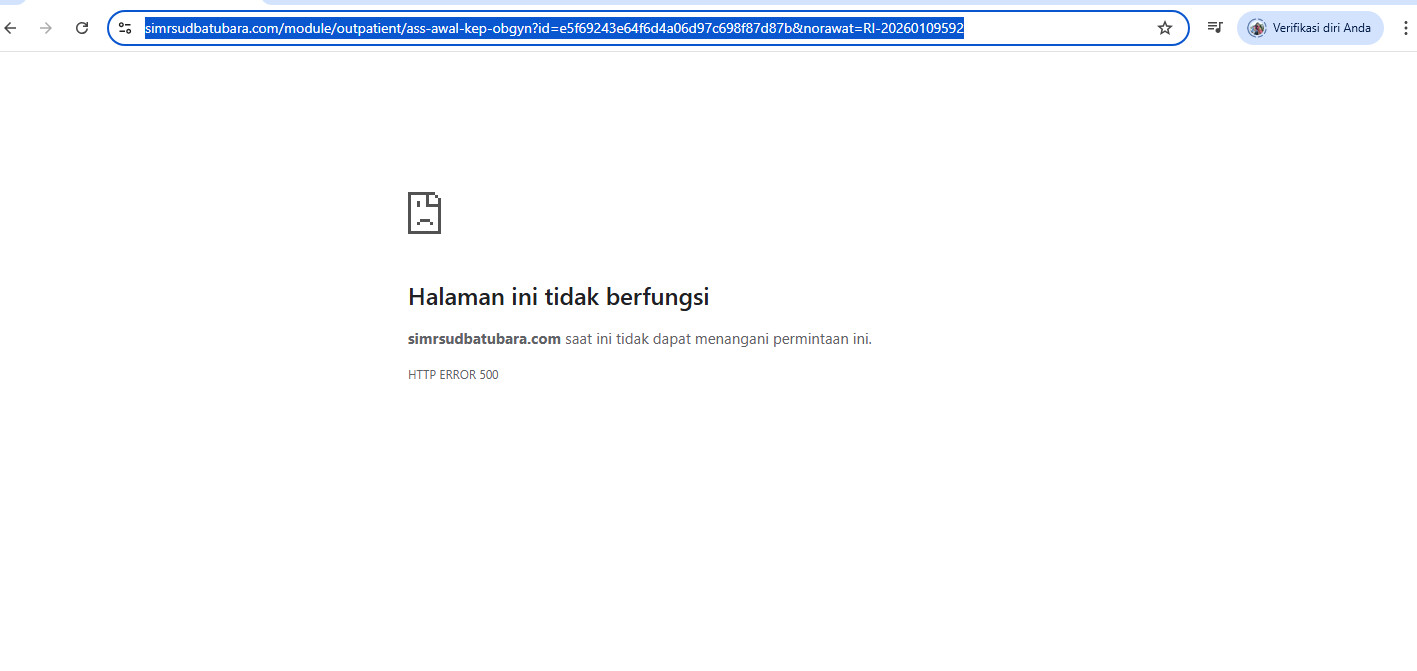Open the Chrome three-dot menu

1405,28
